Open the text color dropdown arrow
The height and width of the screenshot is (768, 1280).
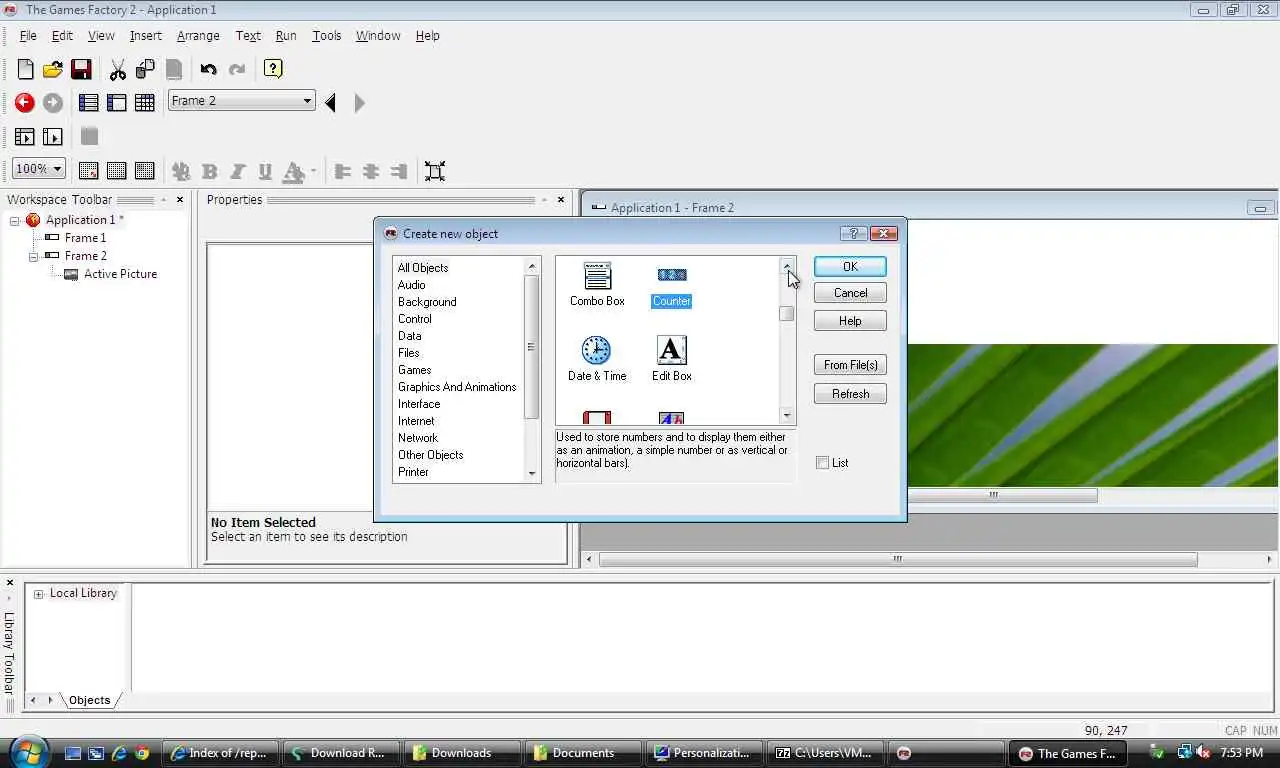(x=313, y=171)
